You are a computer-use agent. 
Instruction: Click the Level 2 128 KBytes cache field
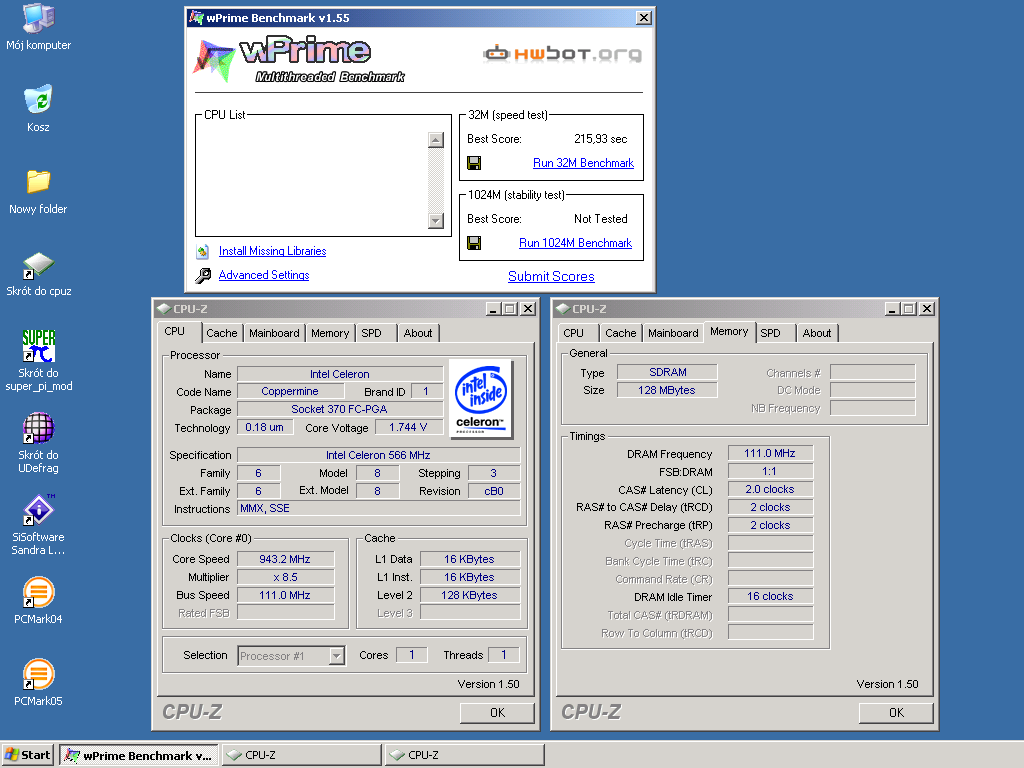click(470, 596)
